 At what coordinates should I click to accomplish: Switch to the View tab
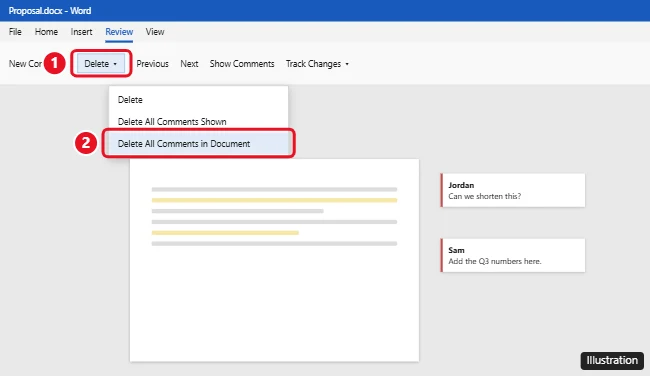155,32
